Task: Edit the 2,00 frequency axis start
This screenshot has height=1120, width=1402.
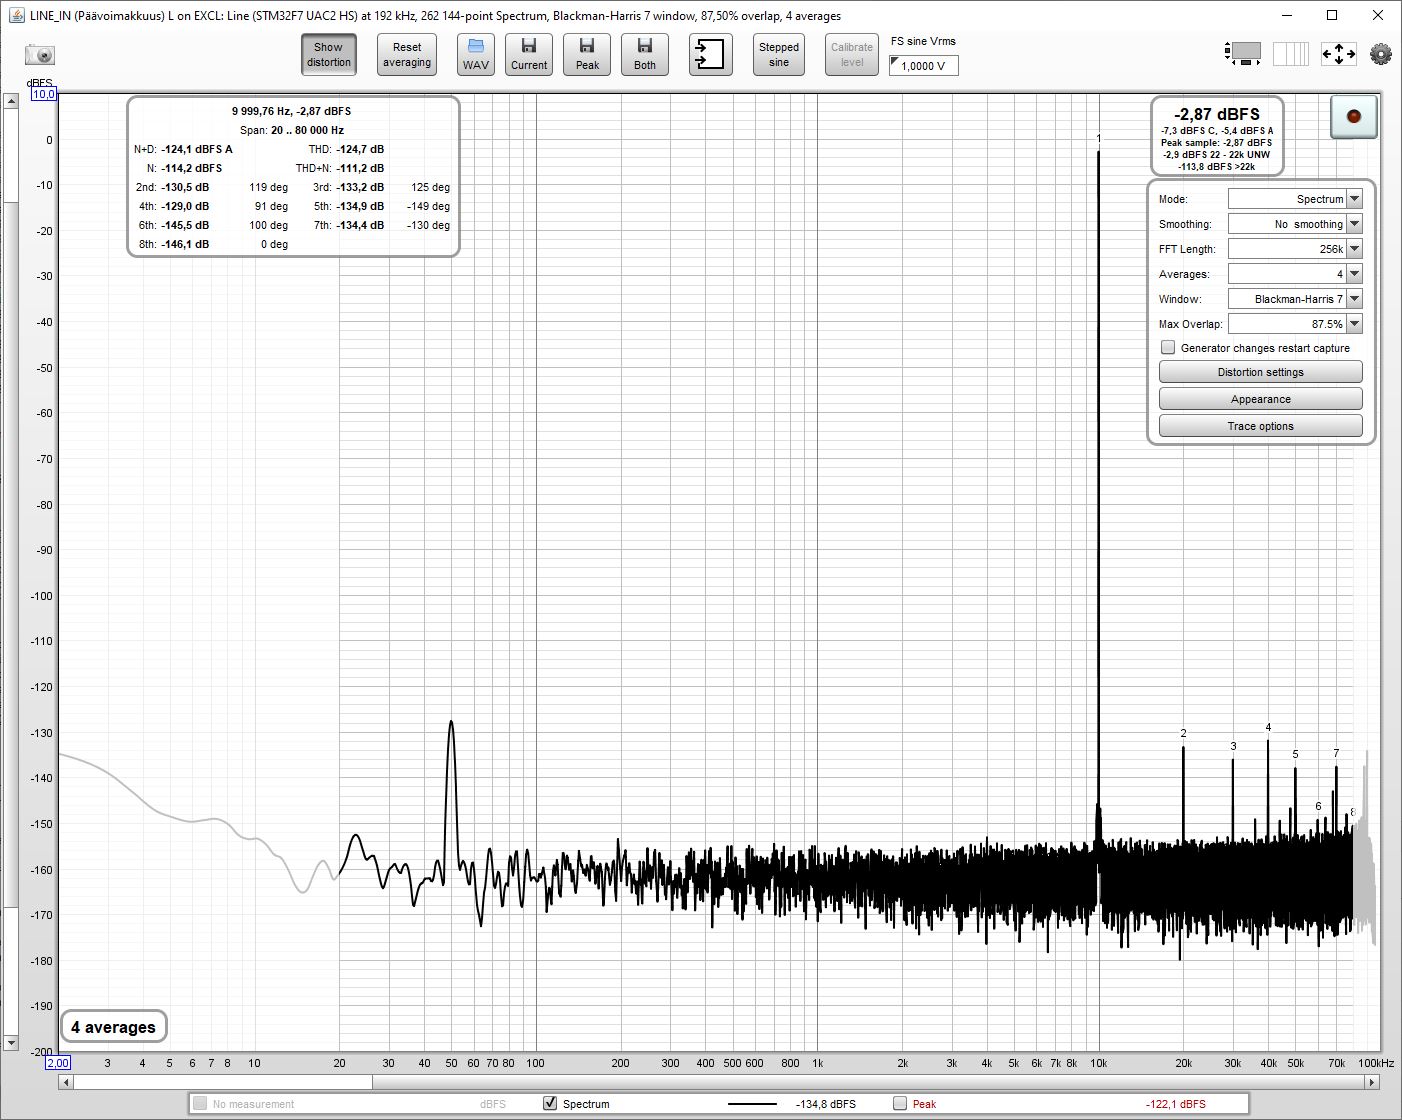Action: 57,1063
